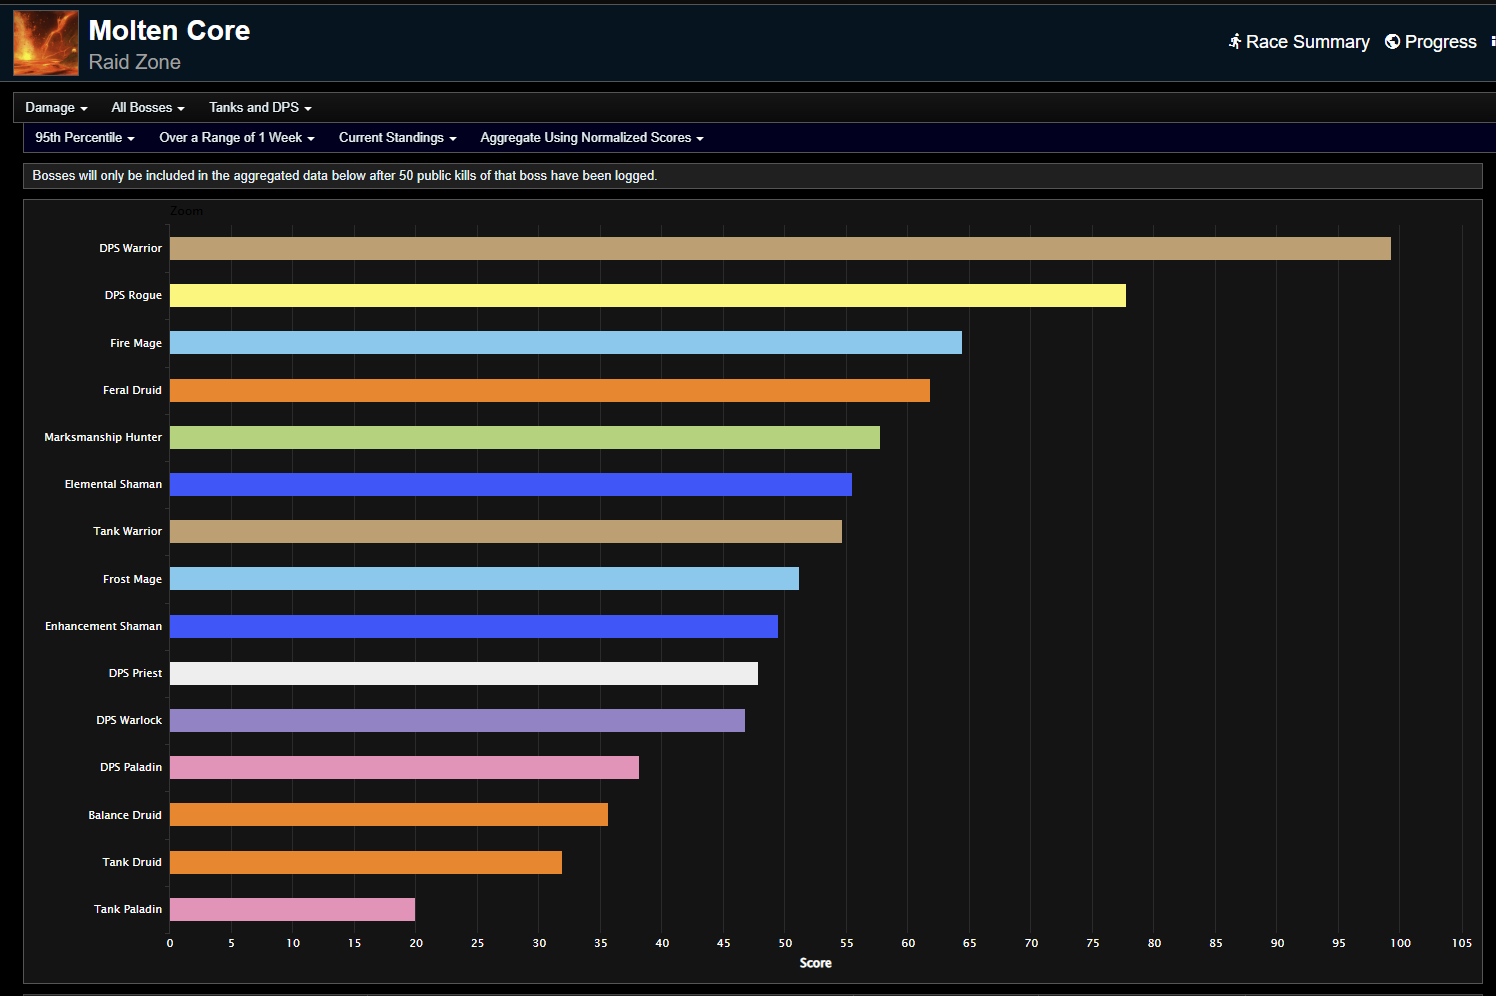Open the Tanks and DPS filter dropdown
The width and height of the screenshot is (1496, 996).
coord(259,107)
